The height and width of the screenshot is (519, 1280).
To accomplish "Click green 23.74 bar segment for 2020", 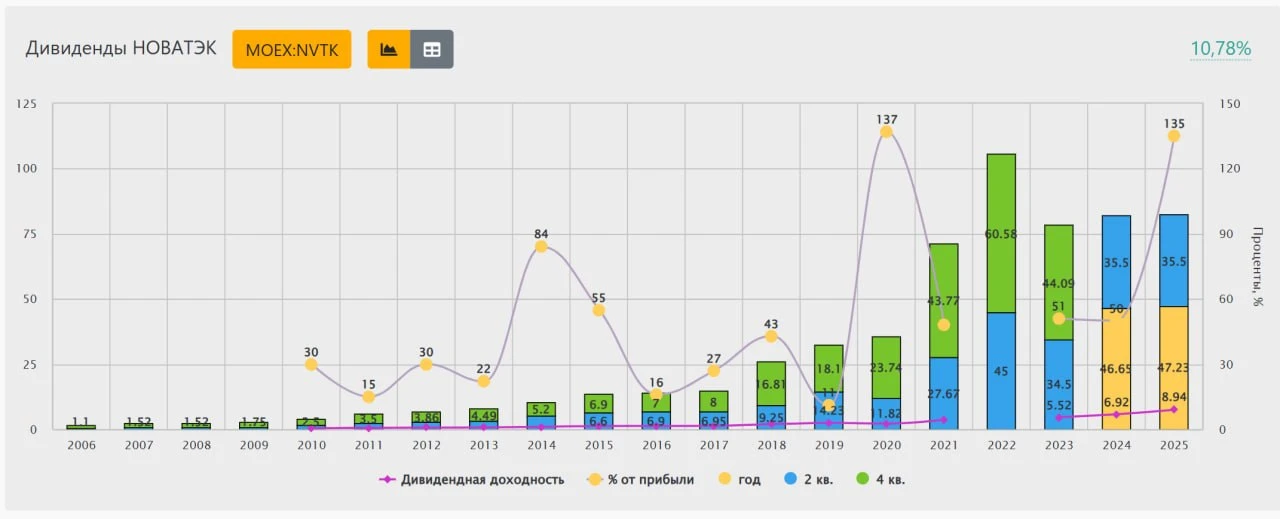I will coord(886,367).
